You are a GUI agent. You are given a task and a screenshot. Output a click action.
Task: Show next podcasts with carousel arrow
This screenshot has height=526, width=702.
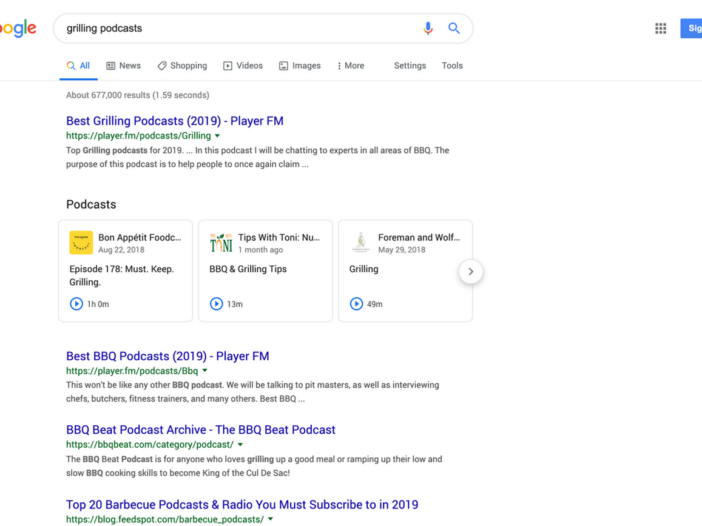471,271
